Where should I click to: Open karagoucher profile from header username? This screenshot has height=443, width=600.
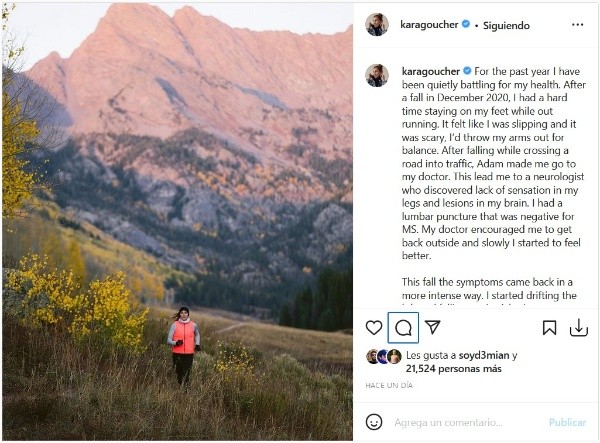tap(430, 25)
